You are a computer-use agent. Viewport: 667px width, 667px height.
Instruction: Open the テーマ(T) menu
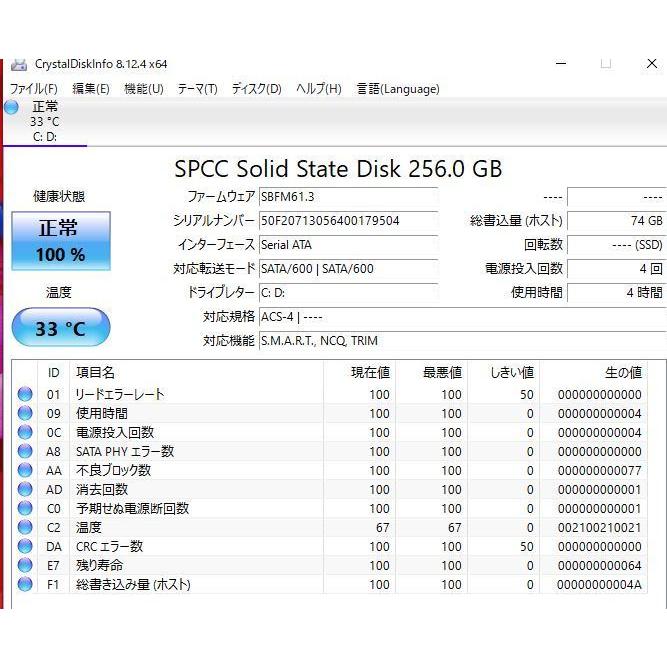pyautogui.click(x=197, y=89)
